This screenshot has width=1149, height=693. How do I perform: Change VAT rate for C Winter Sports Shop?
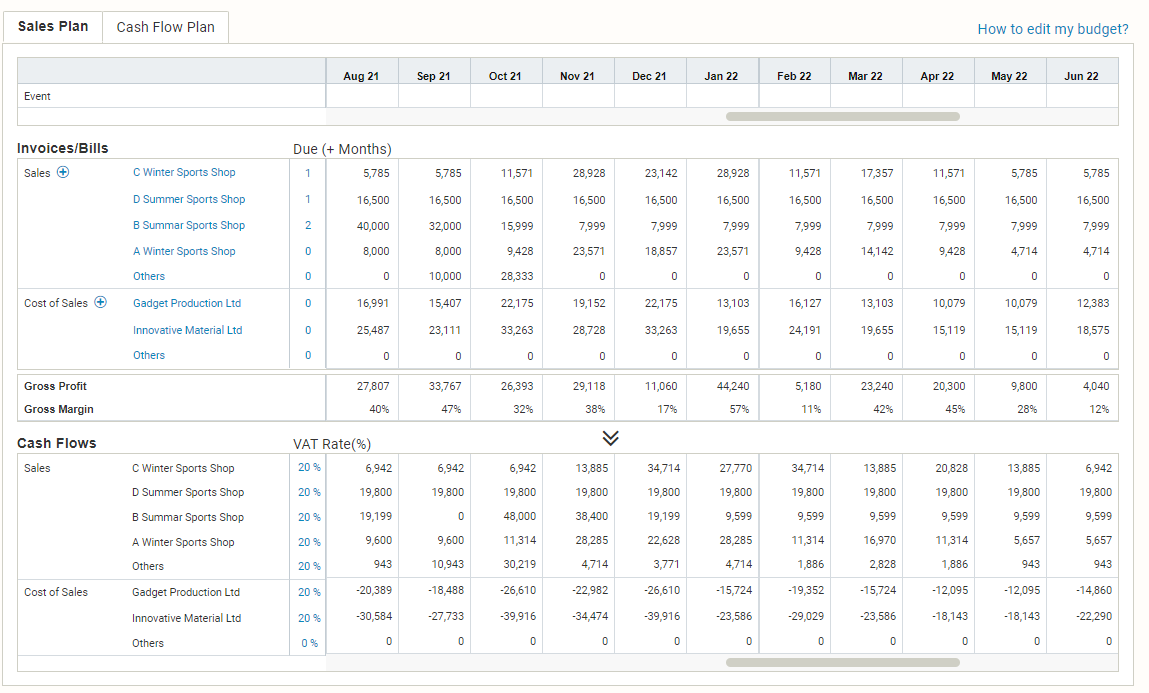[x=309, y=467]
